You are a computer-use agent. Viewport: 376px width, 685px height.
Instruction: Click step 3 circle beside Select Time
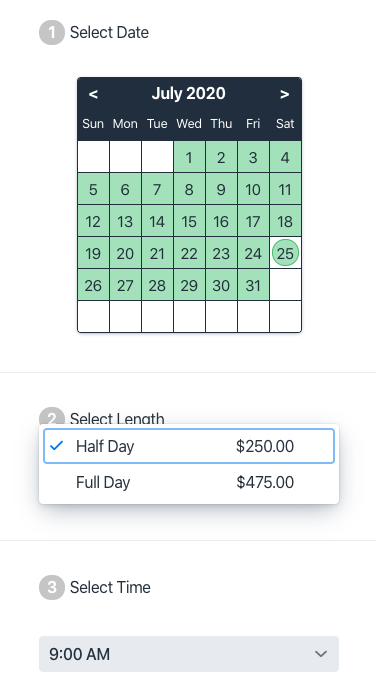click(x=52, y=587)
